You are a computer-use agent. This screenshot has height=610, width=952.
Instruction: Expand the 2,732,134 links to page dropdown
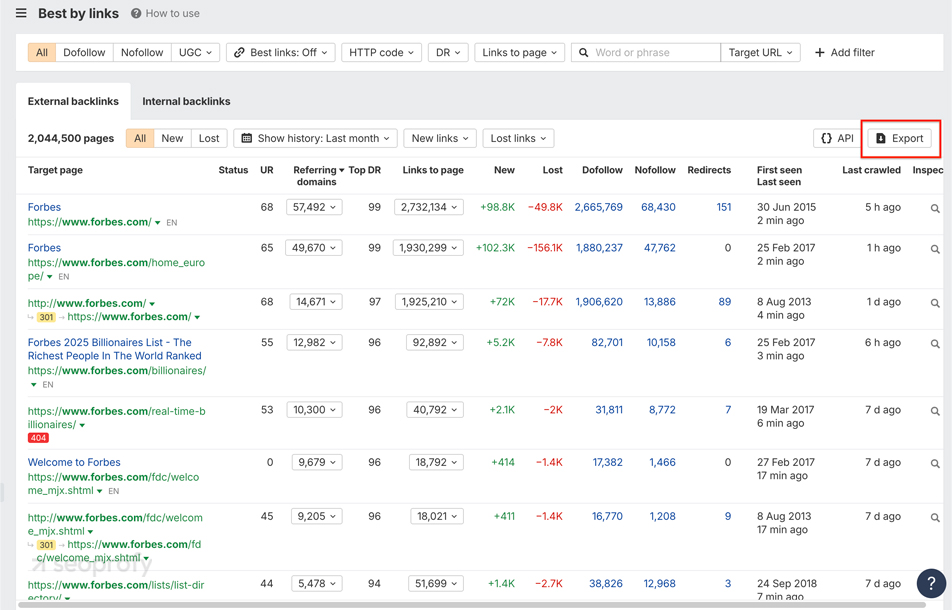click(x=429, y=207)
